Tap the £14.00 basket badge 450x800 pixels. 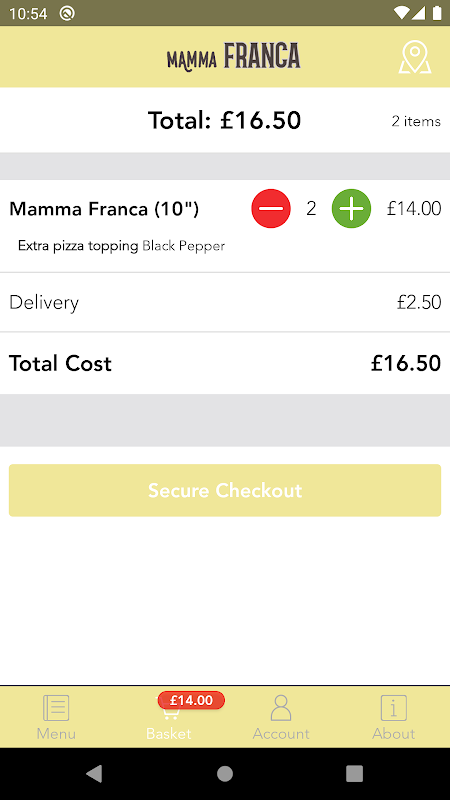coord(191,700)
